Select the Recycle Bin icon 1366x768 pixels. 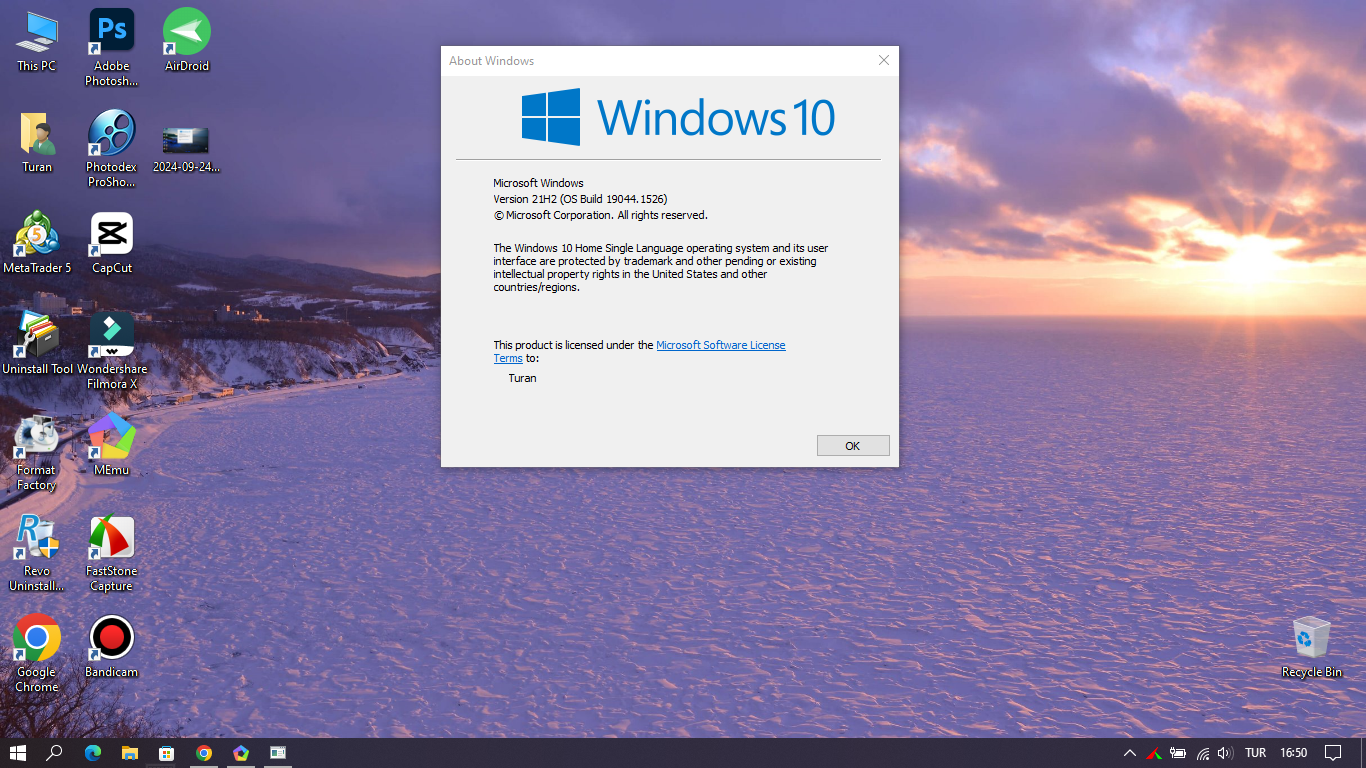[x=1311, y=647]
